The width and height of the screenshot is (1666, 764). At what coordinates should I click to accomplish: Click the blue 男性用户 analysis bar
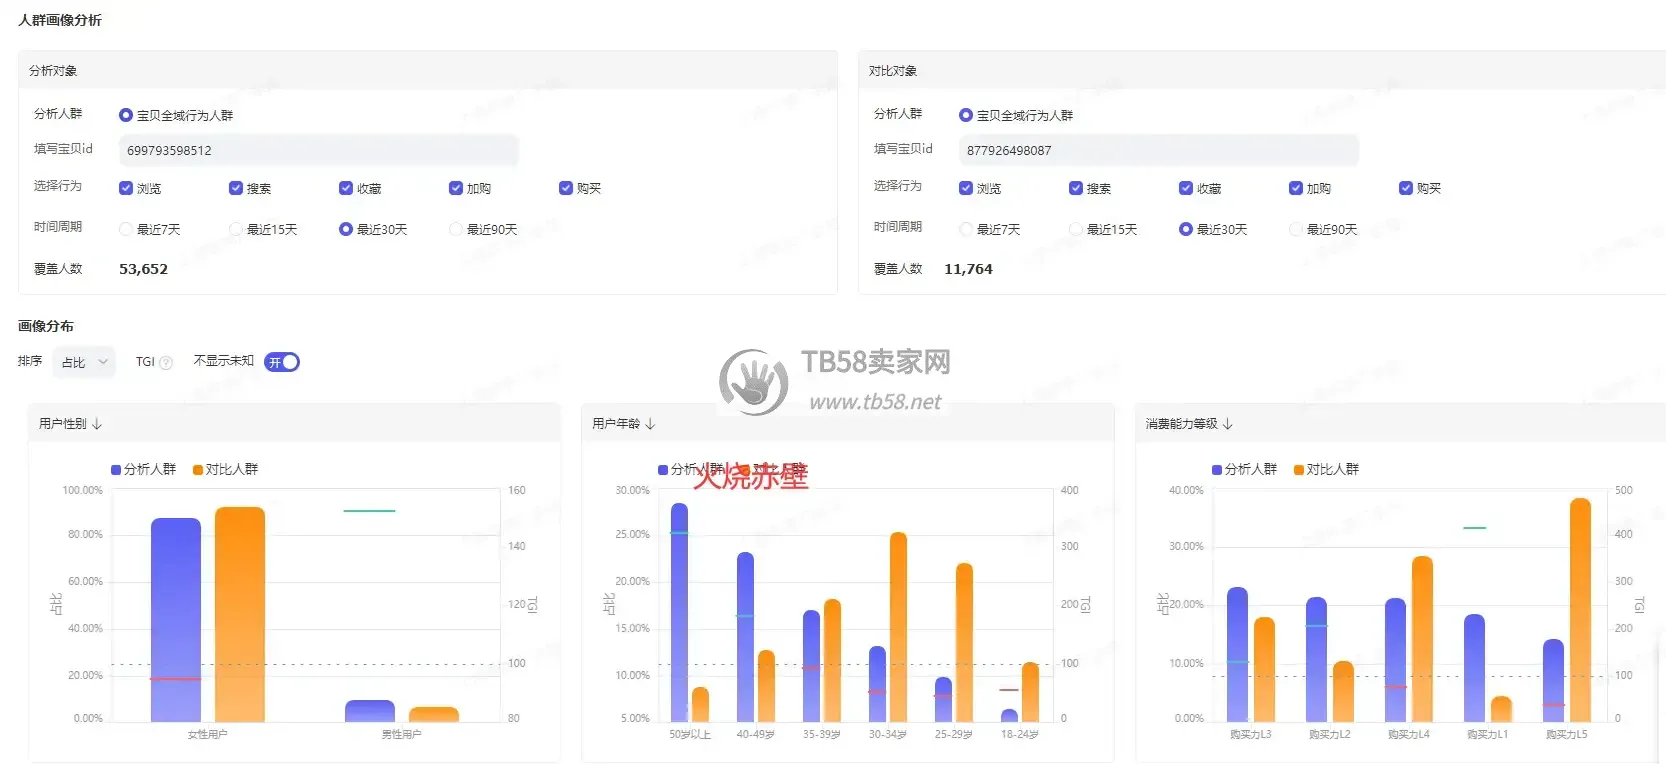(x=370, y=711)
